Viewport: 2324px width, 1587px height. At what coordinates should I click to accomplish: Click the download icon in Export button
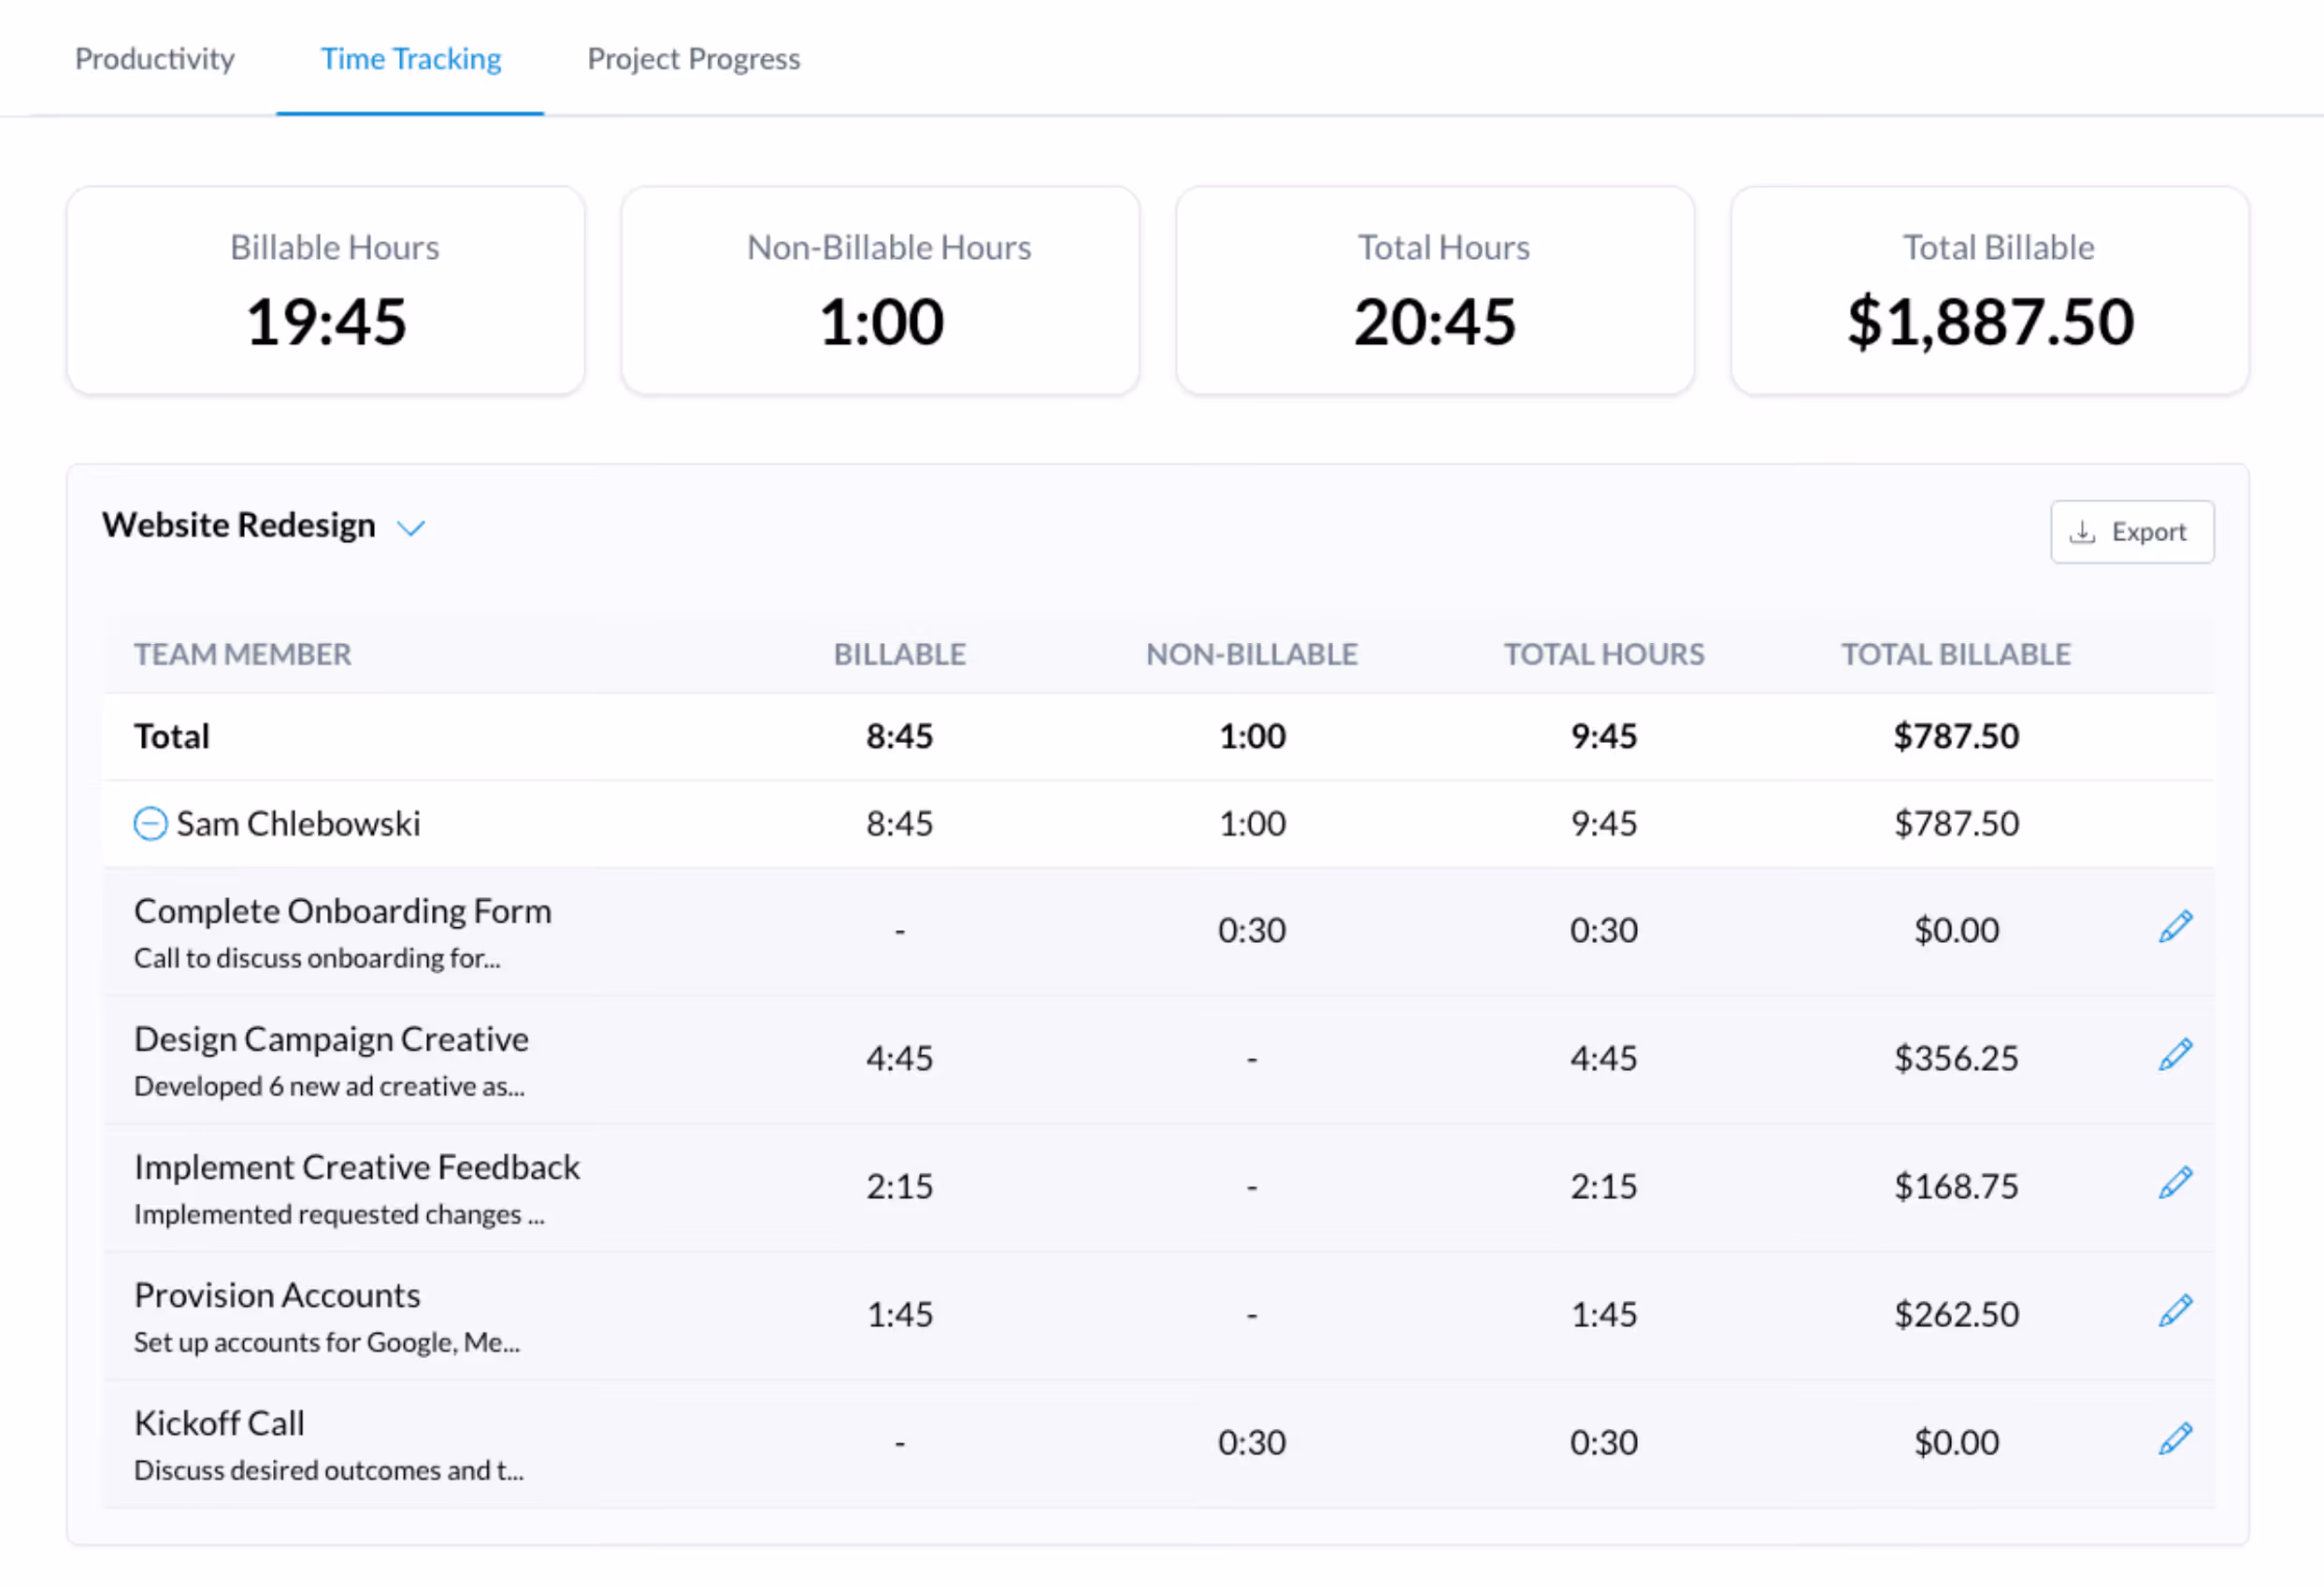pyautogui.click(x=2082, y=532)
